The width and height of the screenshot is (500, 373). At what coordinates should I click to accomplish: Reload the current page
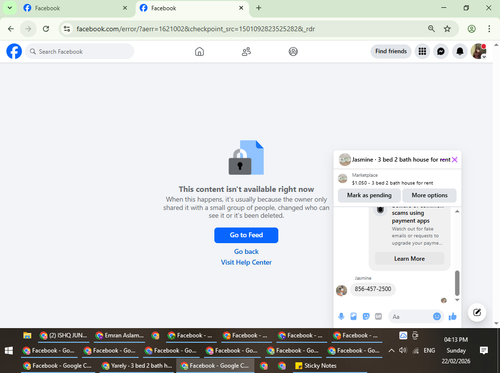(x=46, y=29)
